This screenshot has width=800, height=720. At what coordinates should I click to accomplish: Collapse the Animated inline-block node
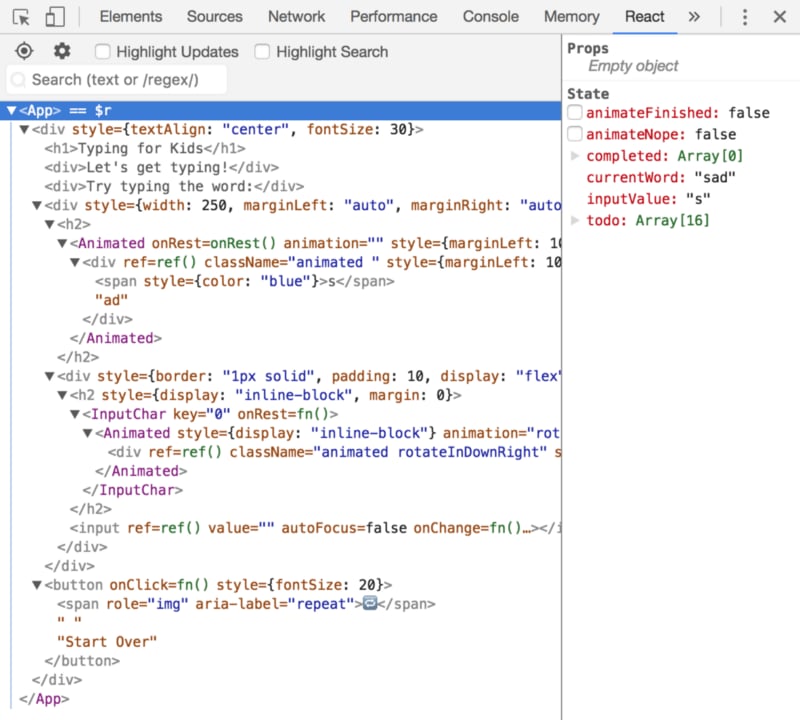click(88, 433)
